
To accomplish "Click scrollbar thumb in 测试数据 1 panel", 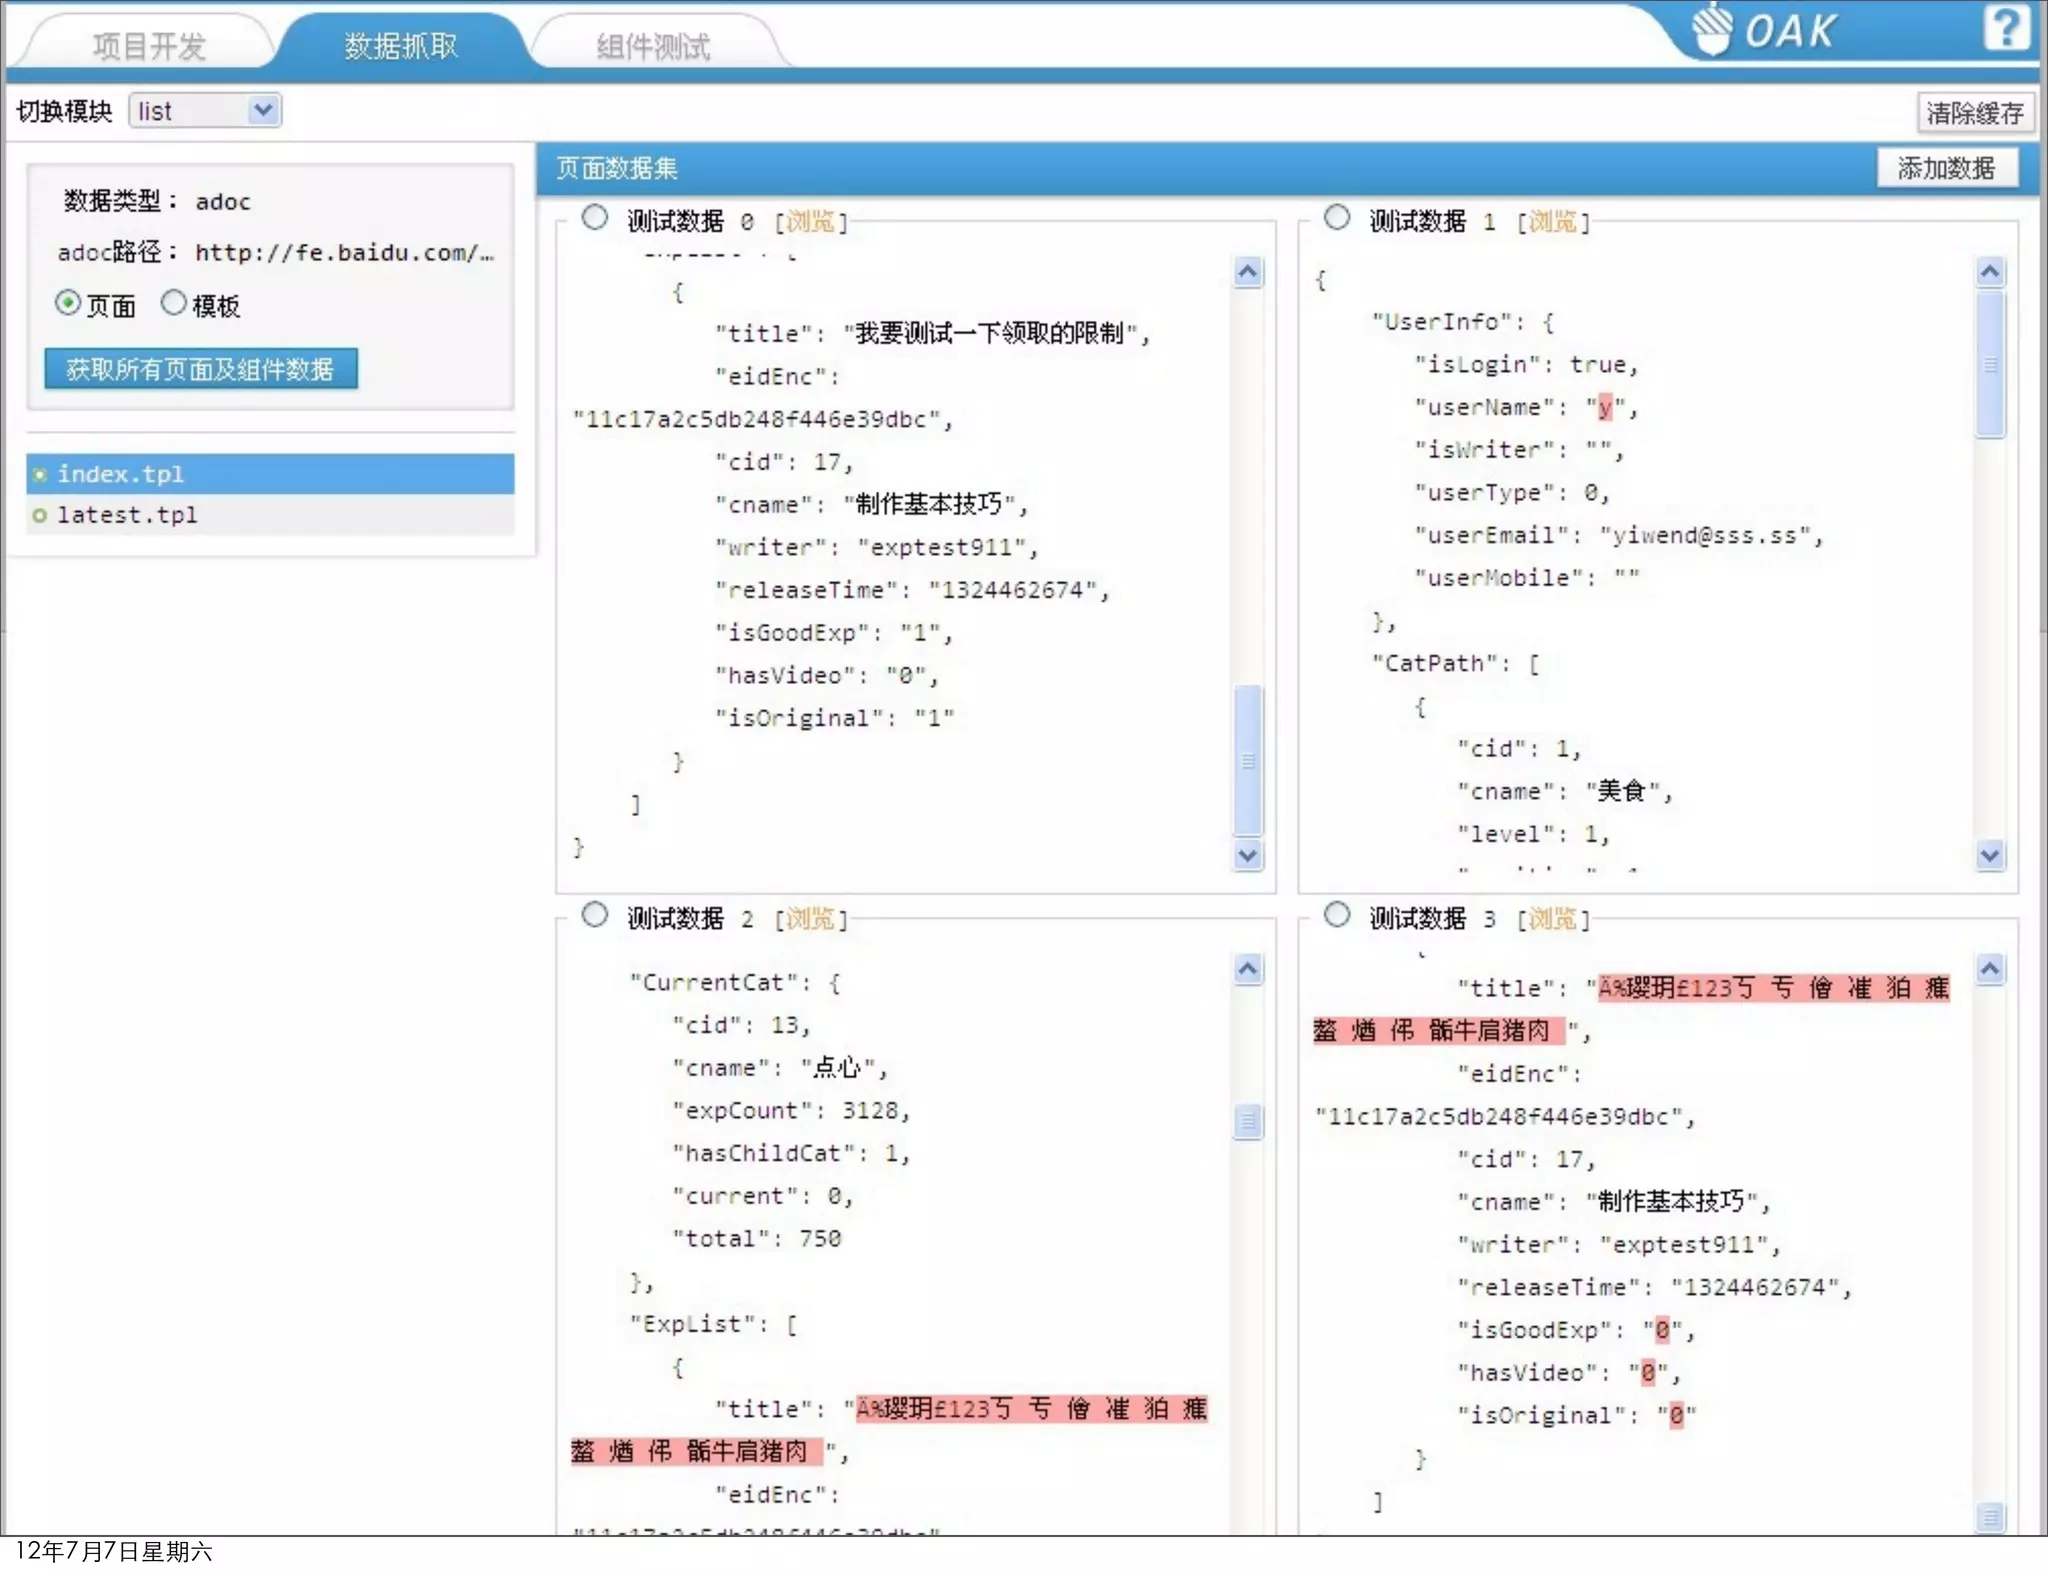I will 1990,365.
